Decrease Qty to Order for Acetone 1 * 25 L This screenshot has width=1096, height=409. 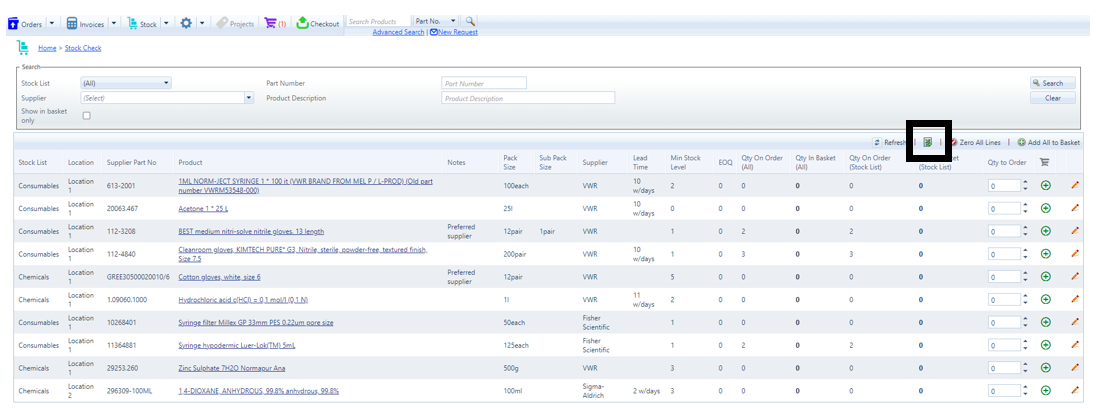click(x=1025, y=211)
